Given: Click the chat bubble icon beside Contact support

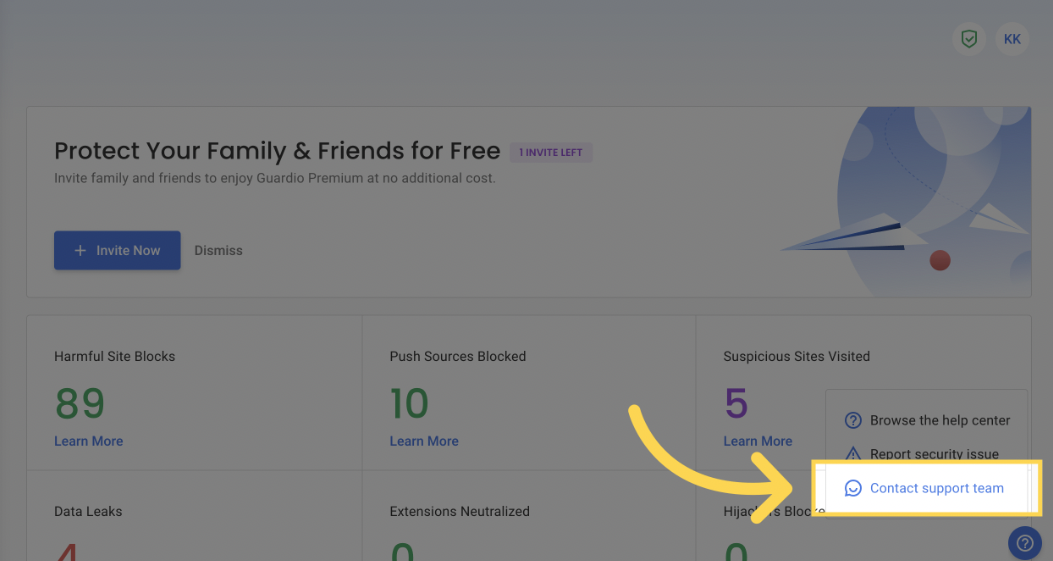Looking at the screenshot, I should pyautogui.click(x=853, y=488).
